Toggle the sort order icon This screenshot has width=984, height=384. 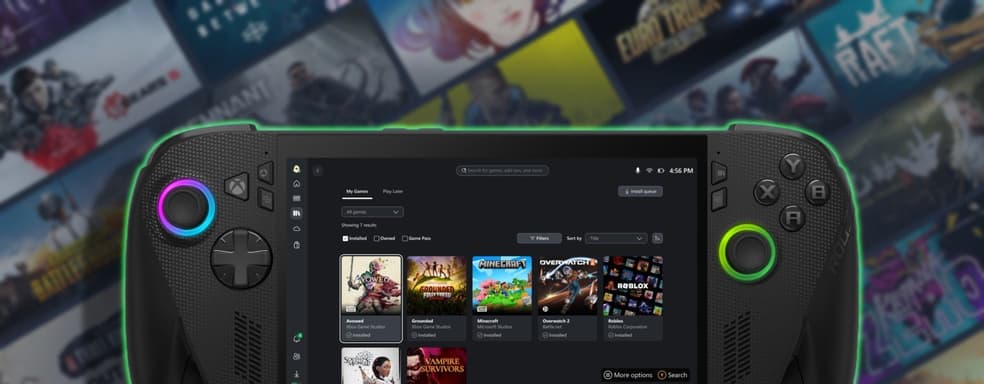[x=657, y=238]
